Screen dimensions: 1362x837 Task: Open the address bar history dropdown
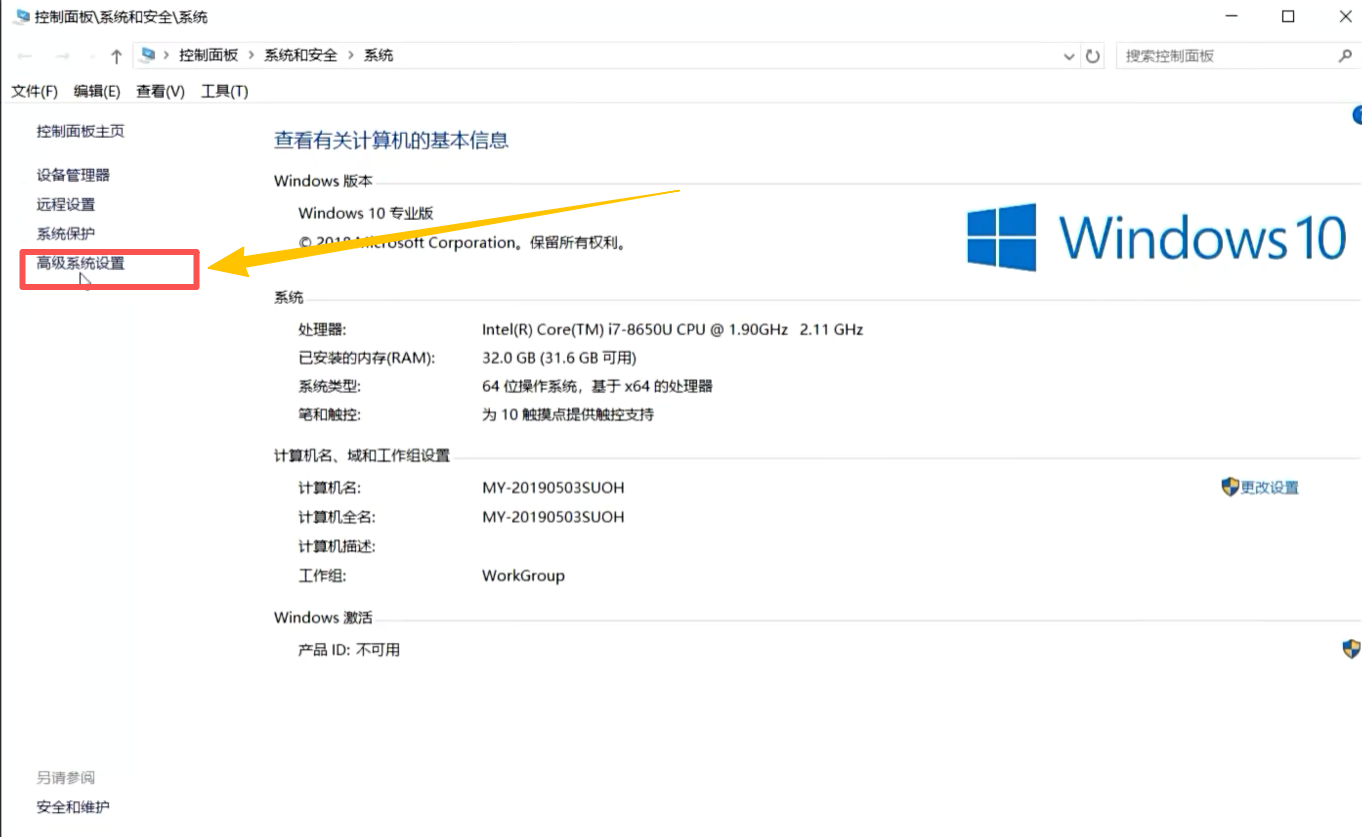tap(1069, 57)
